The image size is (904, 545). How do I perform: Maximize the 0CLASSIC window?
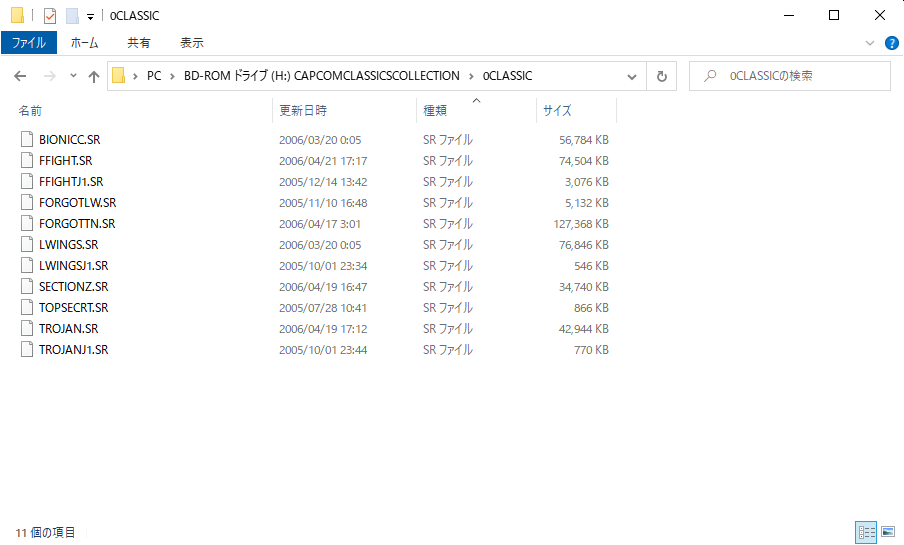pyautogui.click(x=834, y=16)
